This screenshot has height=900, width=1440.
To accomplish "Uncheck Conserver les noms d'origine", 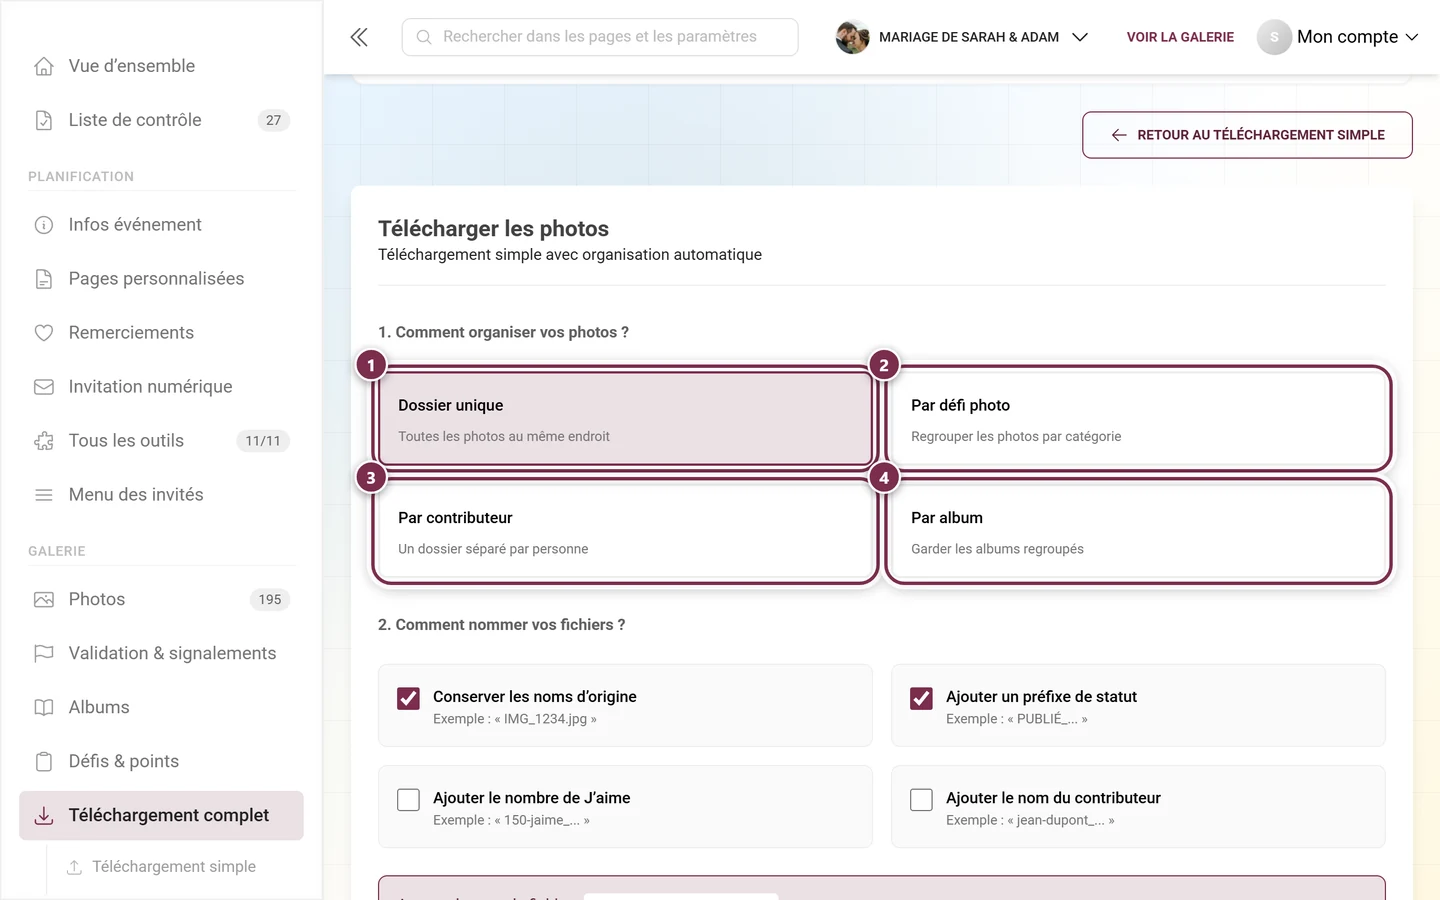I will 408,698.
